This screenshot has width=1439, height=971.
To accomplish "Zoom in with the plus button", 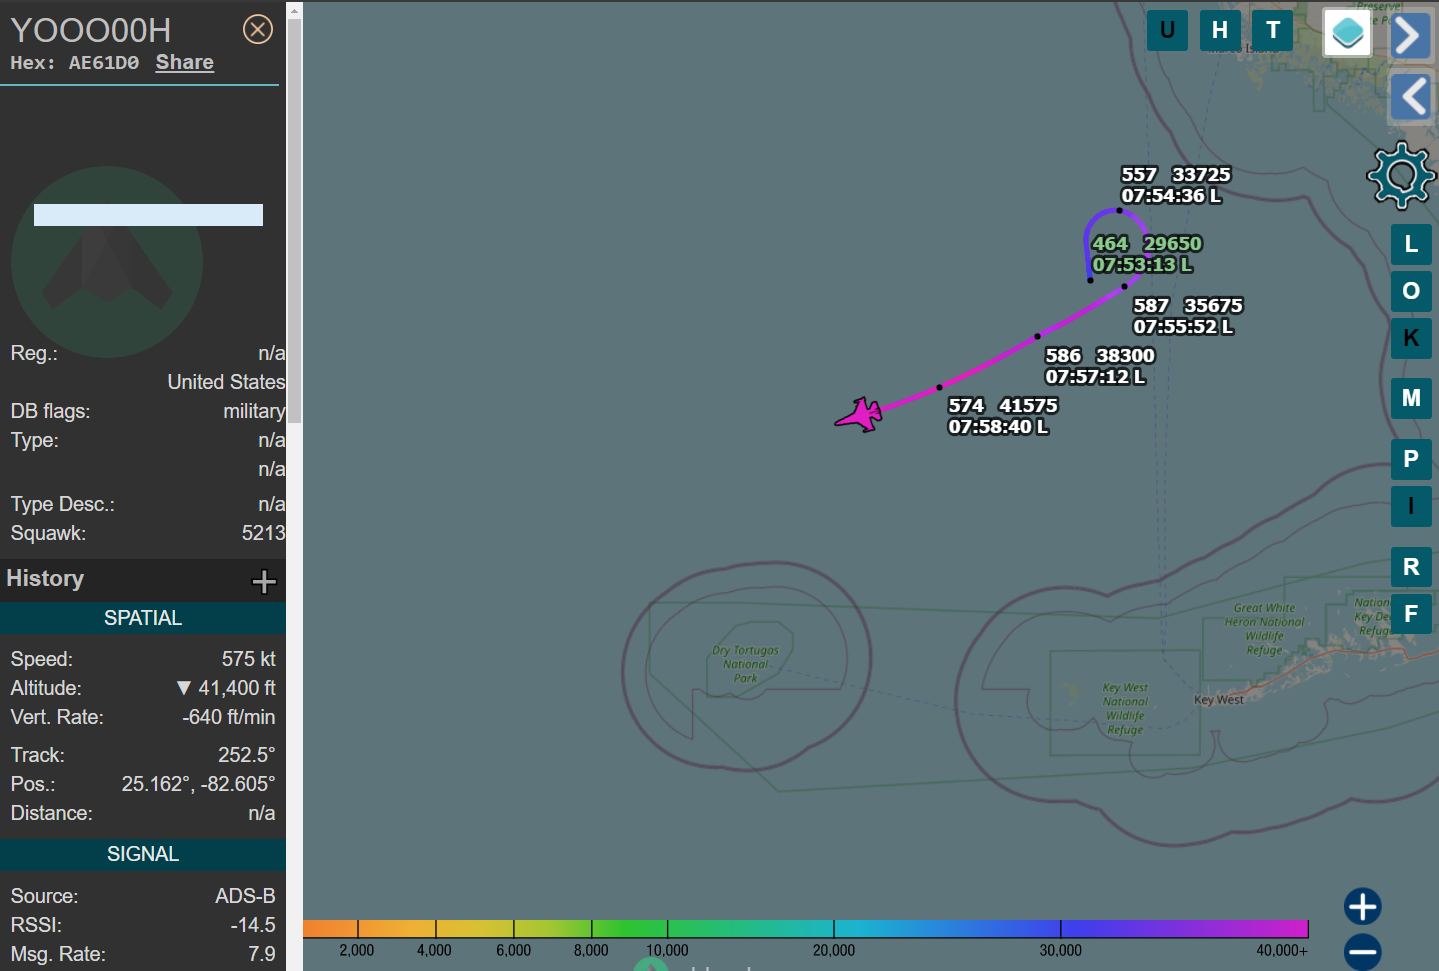I will pos(1363,907).
